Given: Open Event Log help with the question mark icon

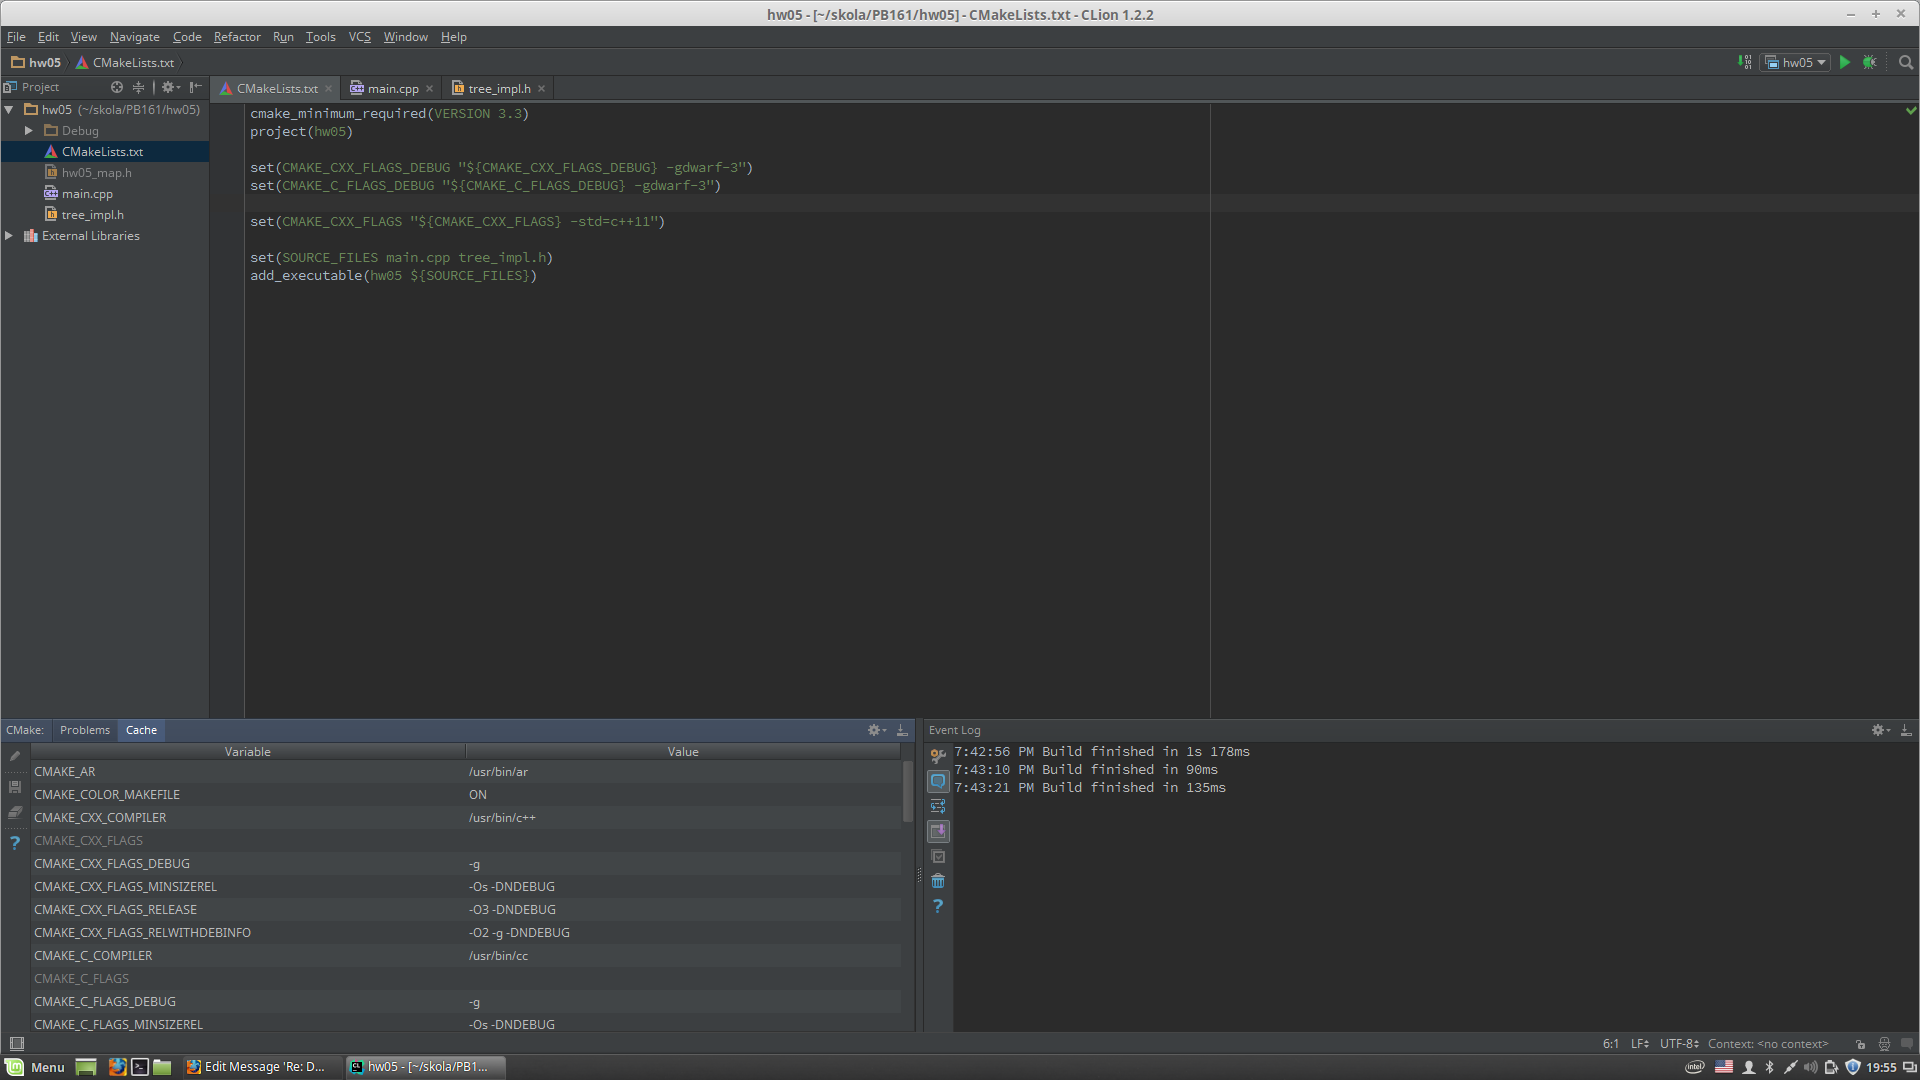Looking at the screenshot, I should (x=937, y=906).
